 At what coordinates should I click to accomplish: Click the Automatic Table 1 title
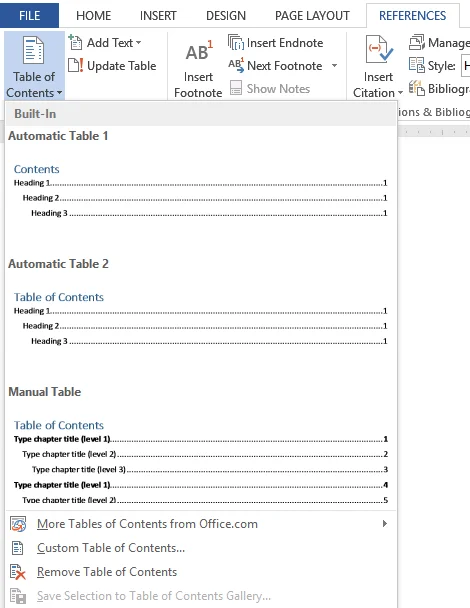pyautogui.click(x=58, y=136)
